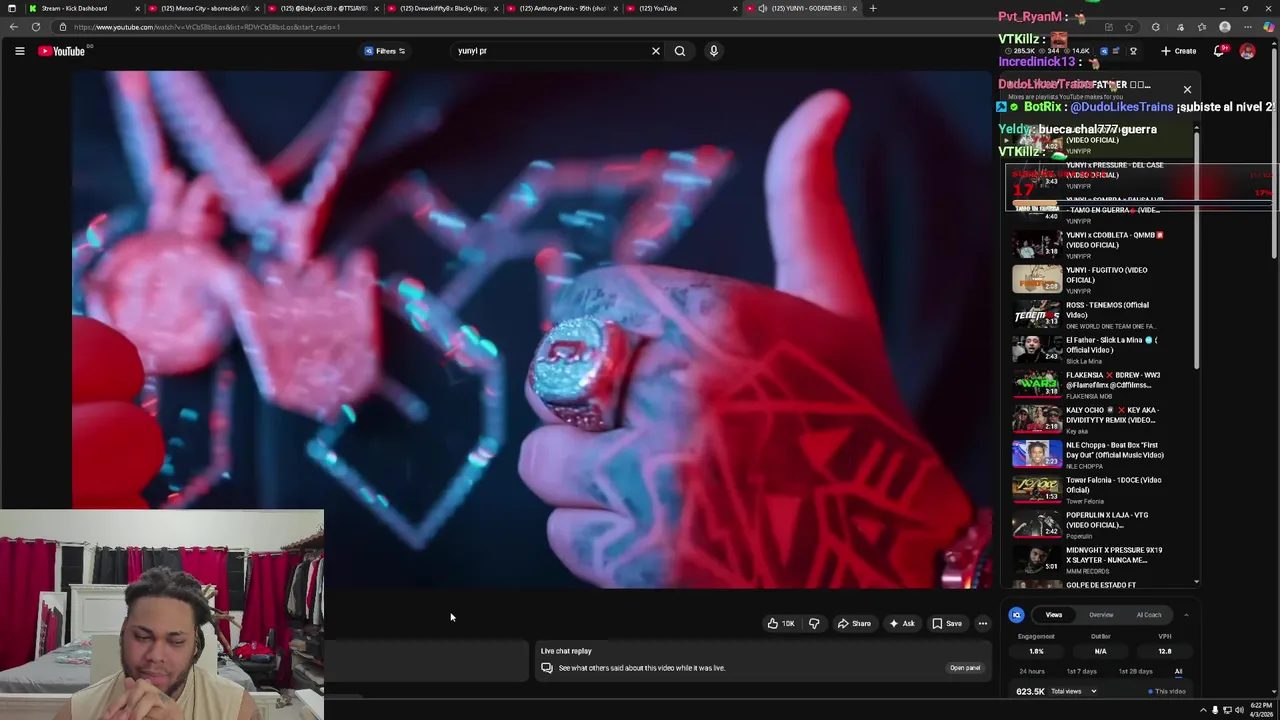Click the vidIQ logo in stats panel

click(1016, 615)
